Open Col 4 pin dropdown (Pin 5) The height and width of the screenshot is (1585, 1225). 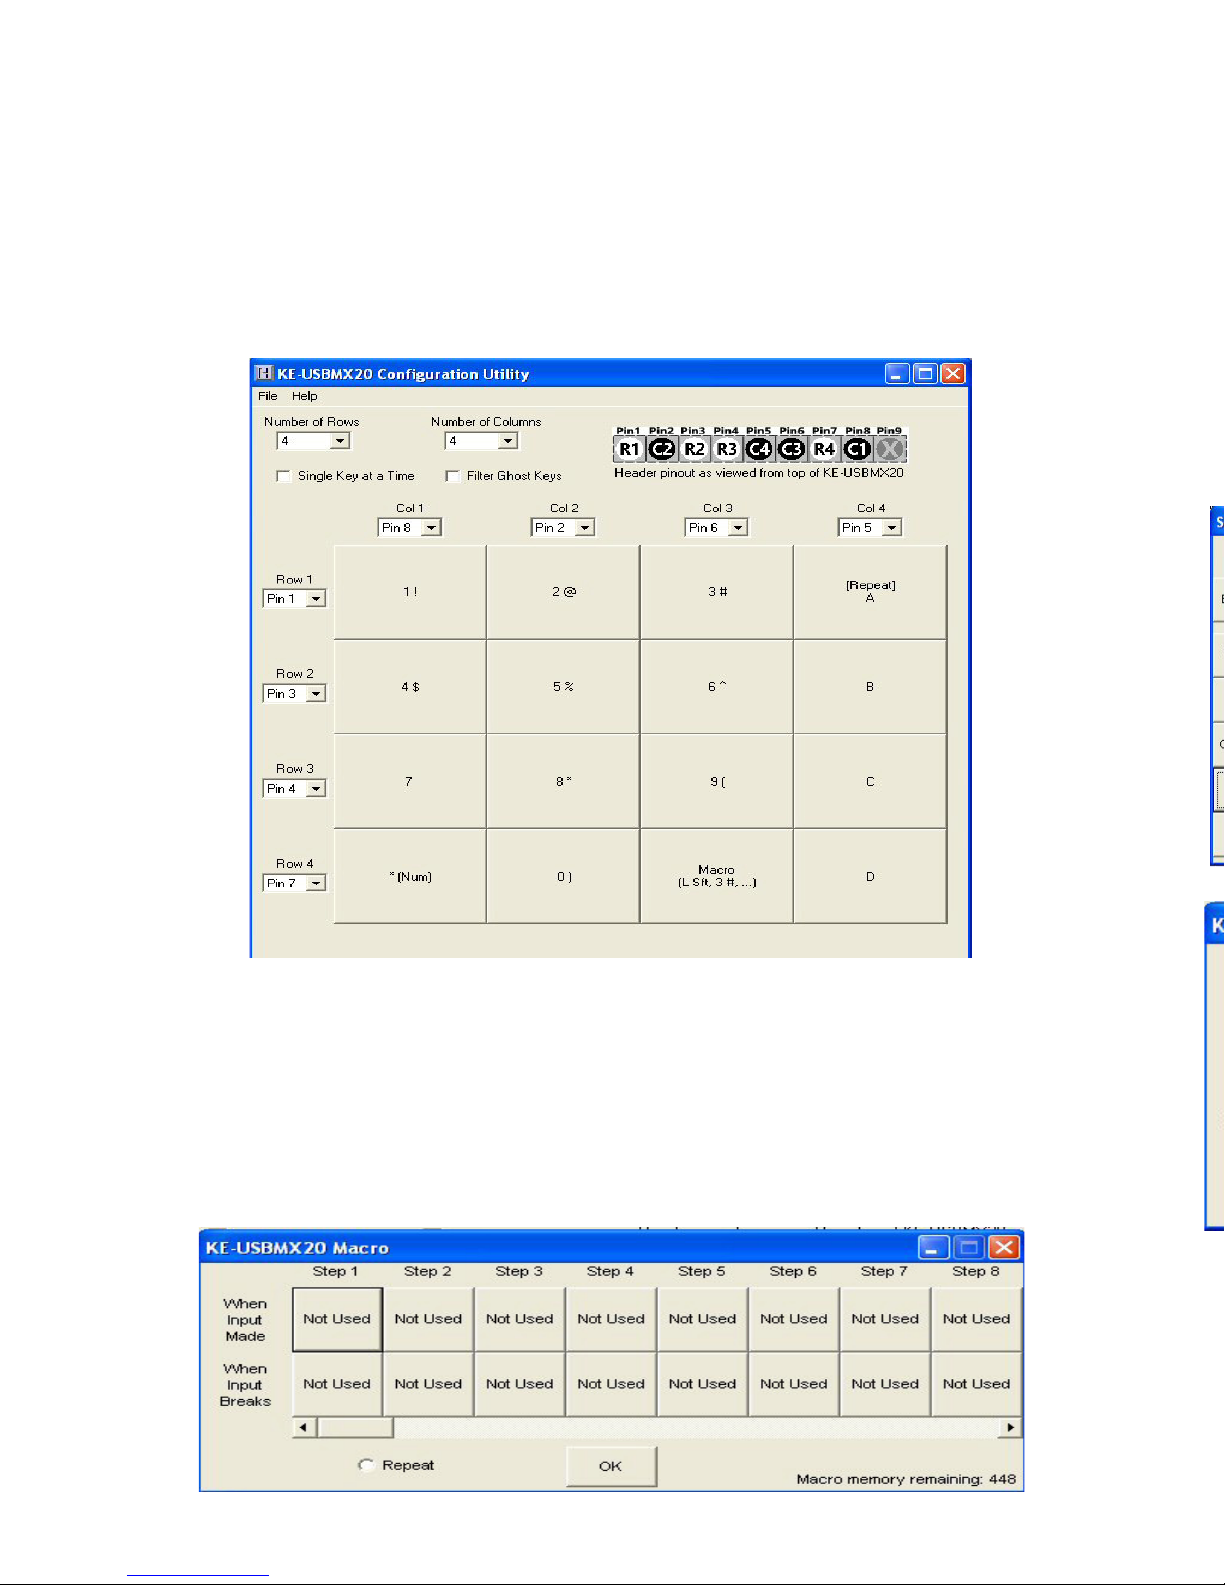click(x=892, y=528)
